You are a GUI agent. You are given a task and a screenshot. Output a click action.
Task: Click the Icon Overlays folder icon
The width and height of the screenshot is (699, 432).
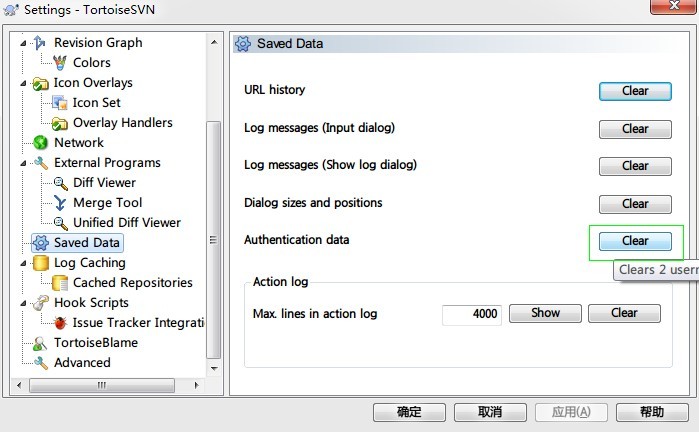(x=40, y=83)
